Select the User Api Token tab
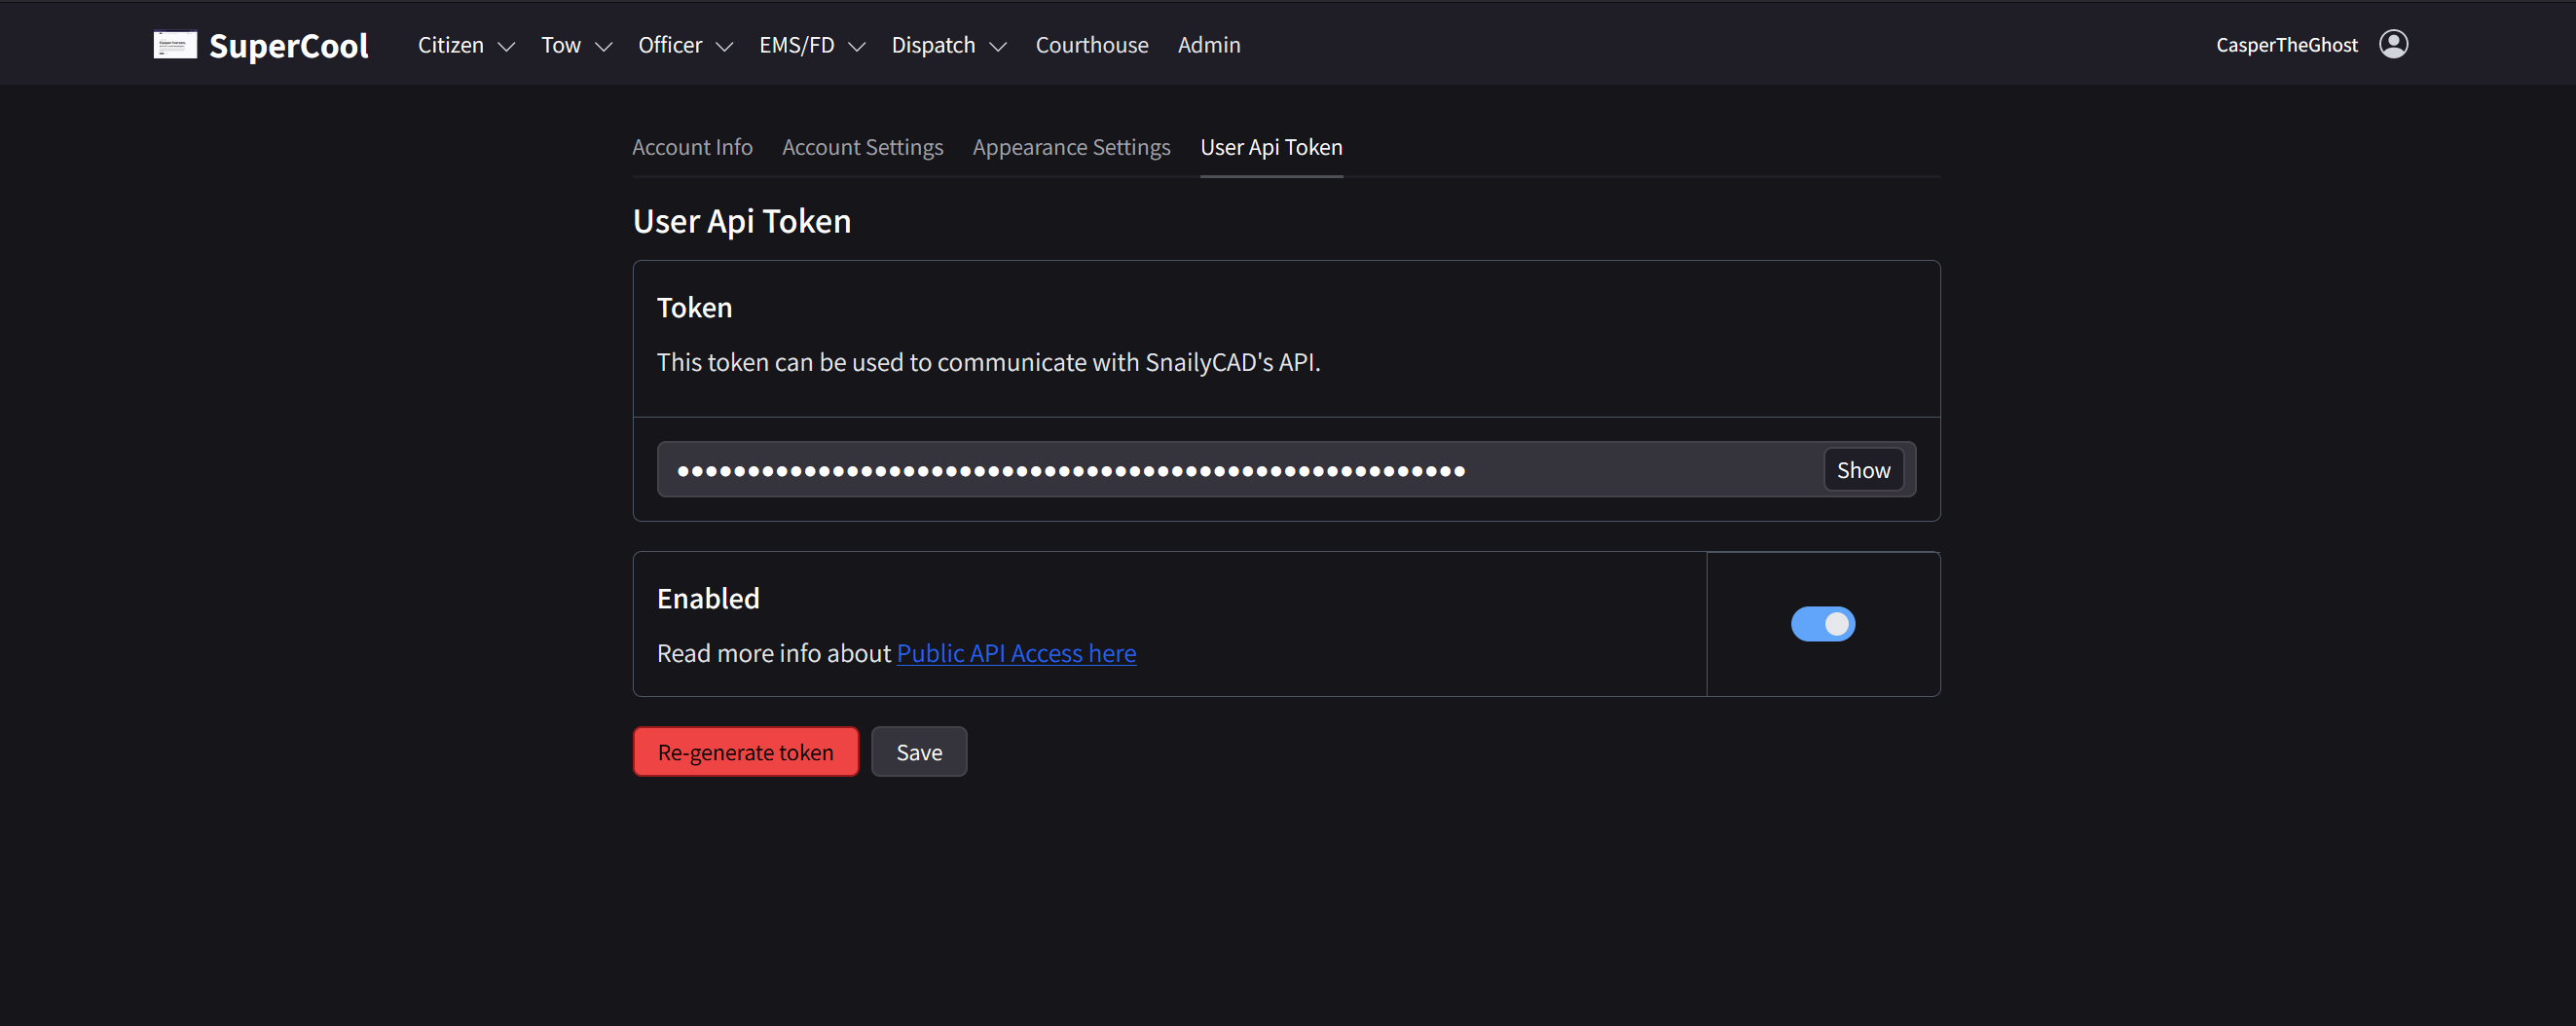This screenshot has width=2576, height=1026. (1271, 147)
